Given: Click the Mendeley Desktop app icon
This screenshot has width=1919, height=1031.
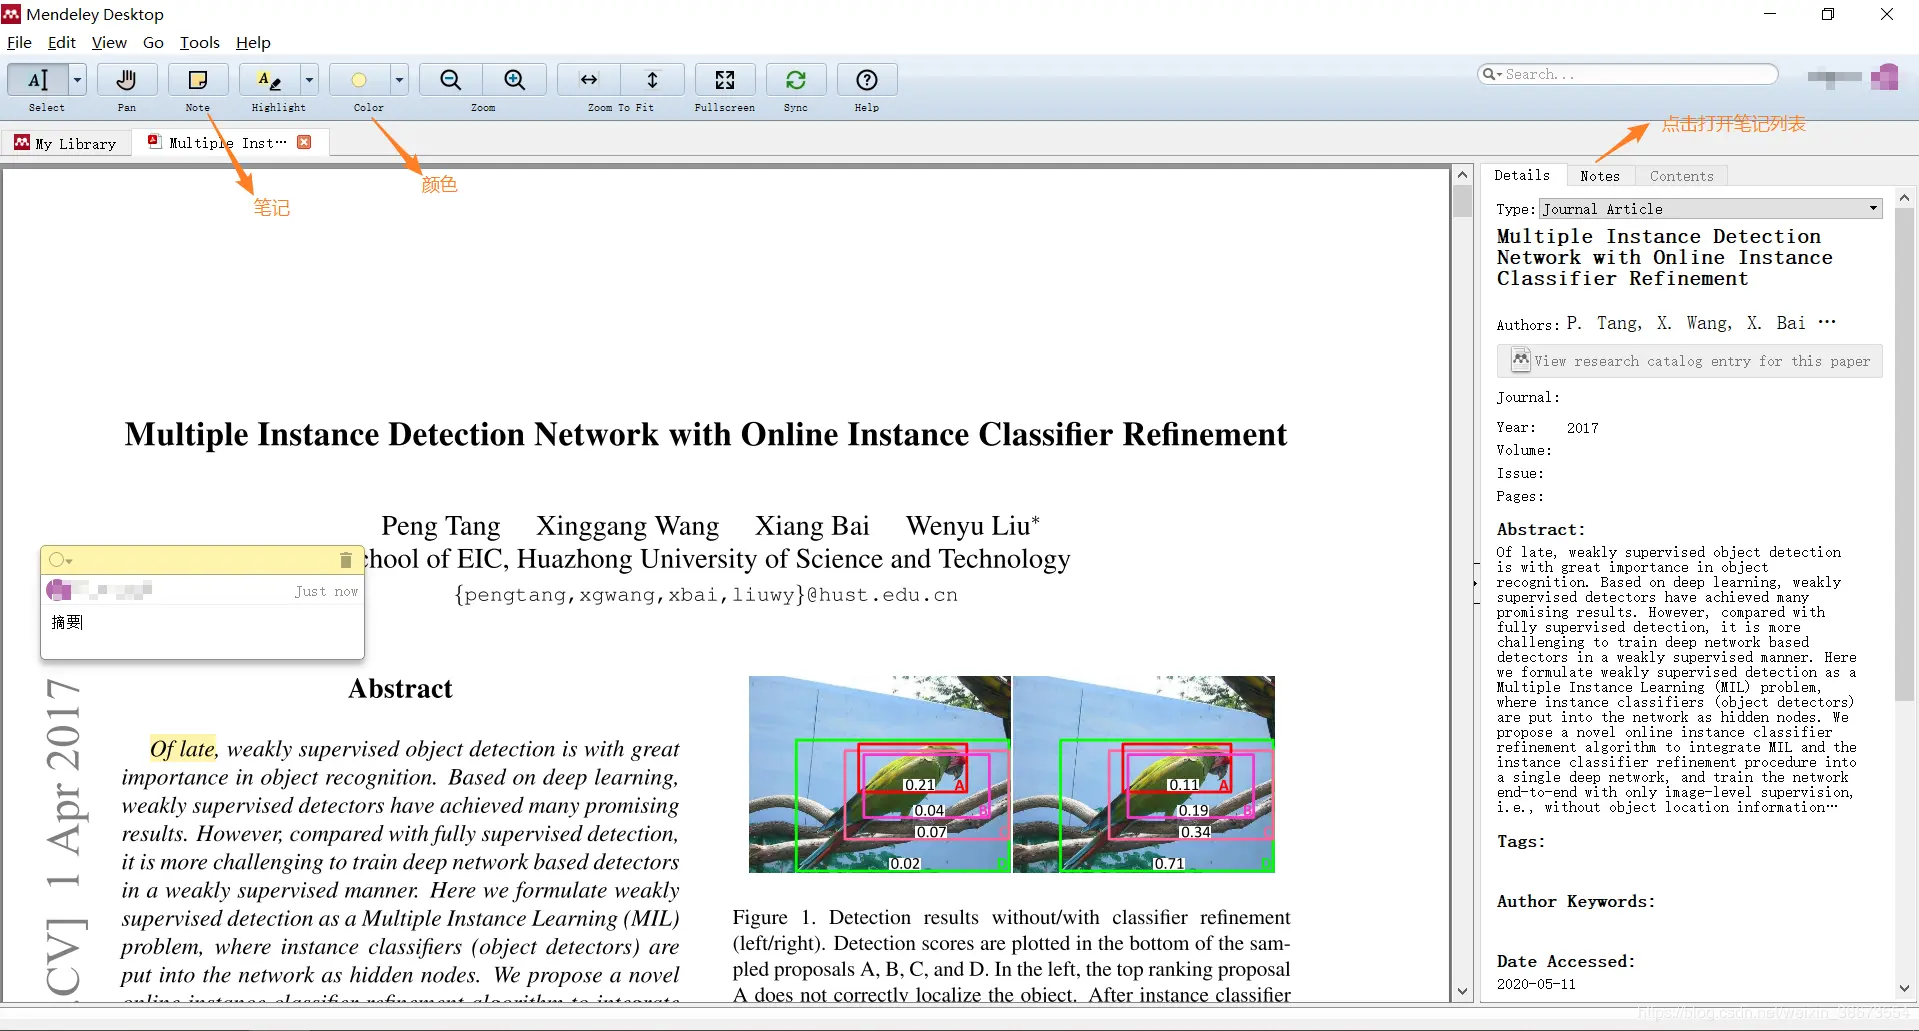Looking at the screenshot, I should (x=11, y=14).
